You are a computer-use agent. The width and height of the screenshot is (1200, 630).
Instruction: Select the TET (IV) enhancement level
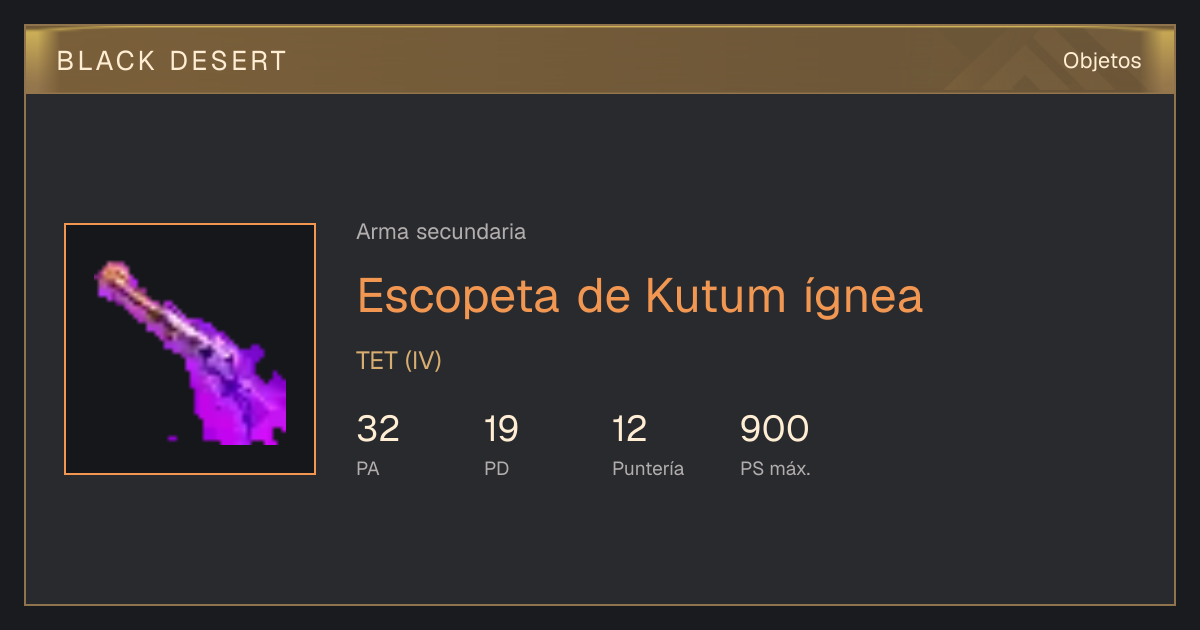399,361
